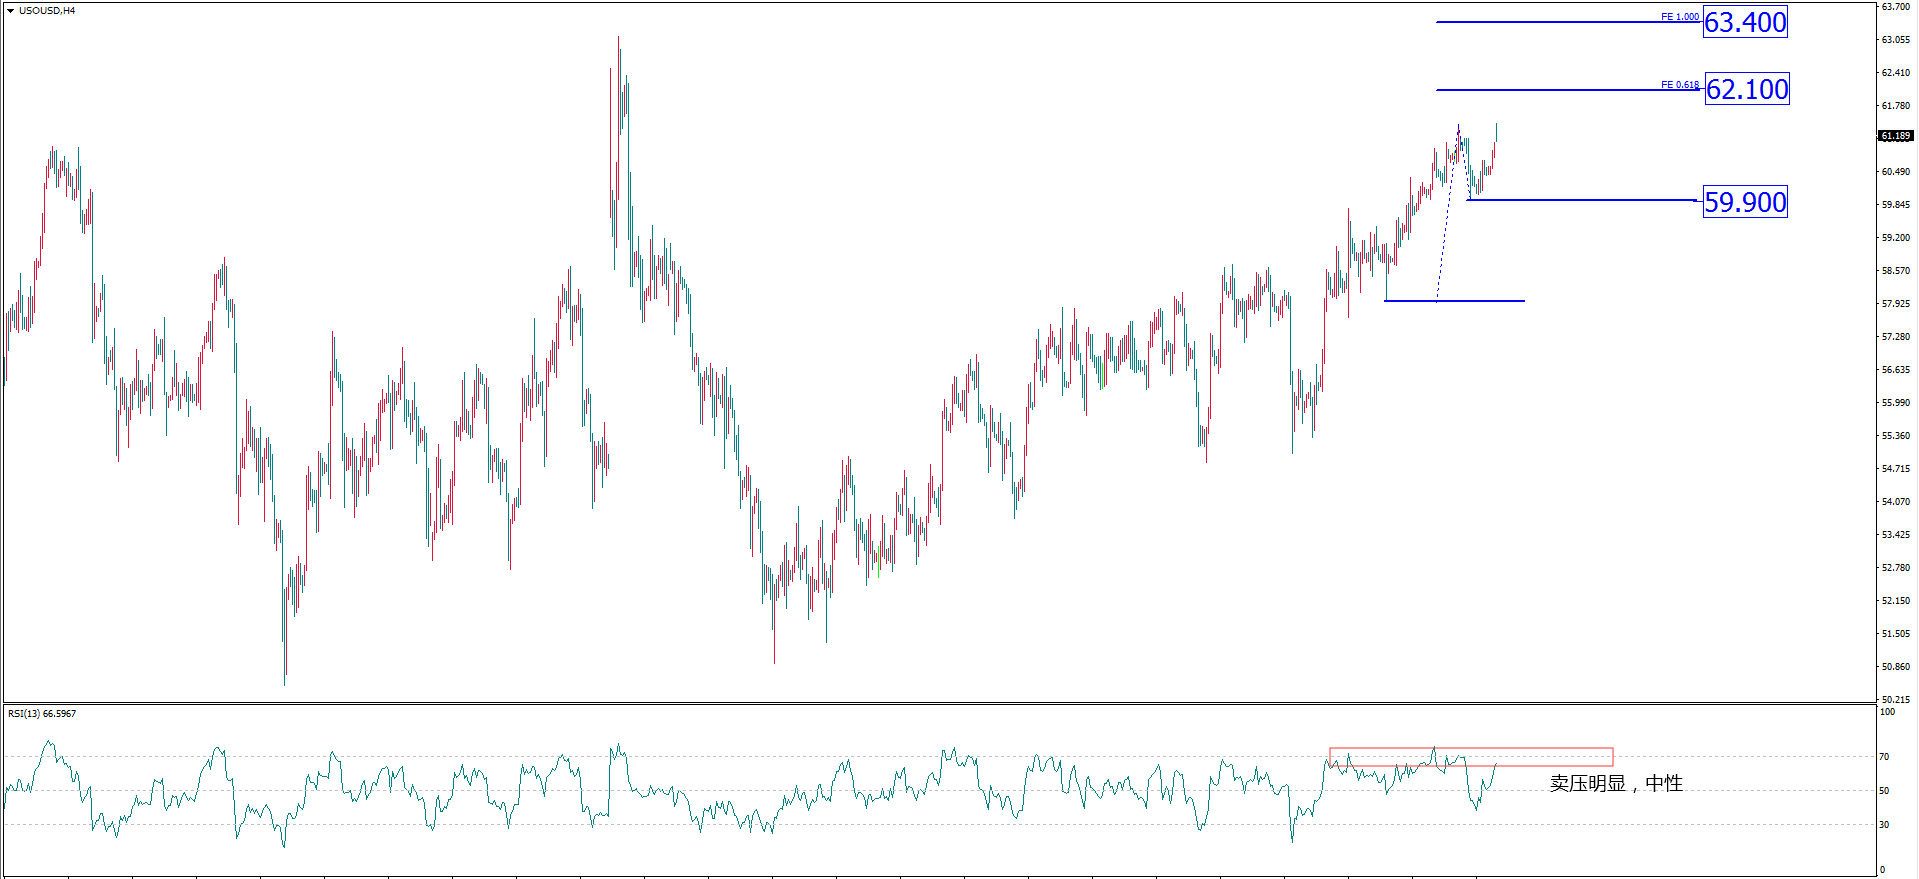Select the 62.100 price label box
The height and width of the screenshot is (879, 1919).
(1747, 89)
